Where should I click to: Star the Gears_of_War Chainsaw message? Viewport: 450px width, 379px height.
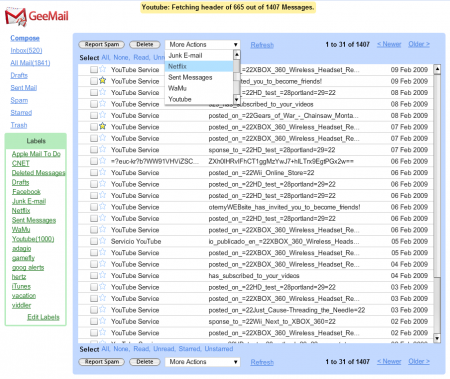click(103, 115)
